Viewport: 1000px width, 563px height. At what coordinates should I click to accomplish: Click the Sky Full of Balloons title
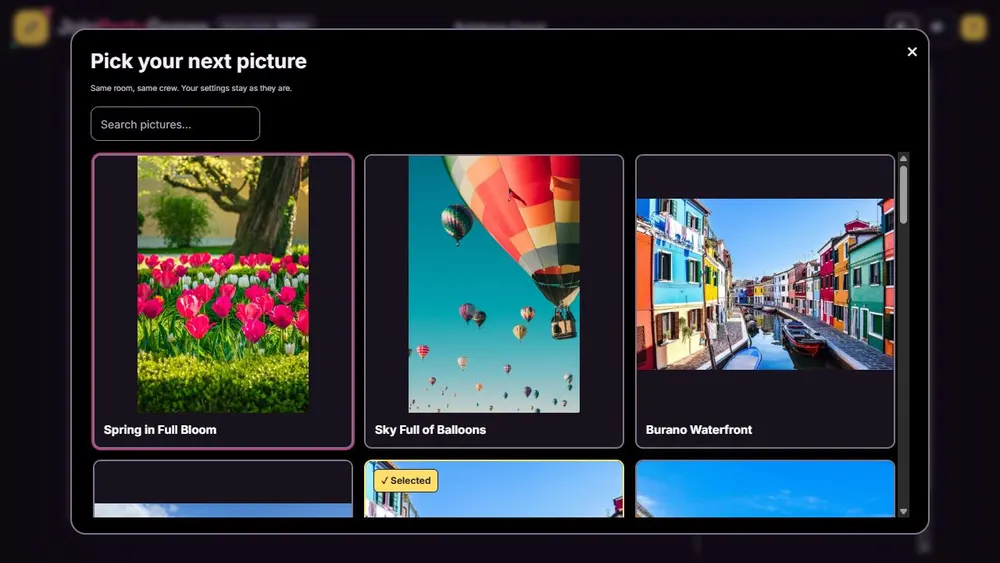click(430, 430)
